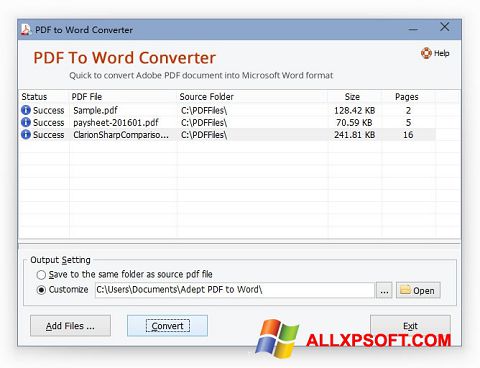Click the output folder path field
The height and width of the screenshot is (368, 480).
[235, 290]
